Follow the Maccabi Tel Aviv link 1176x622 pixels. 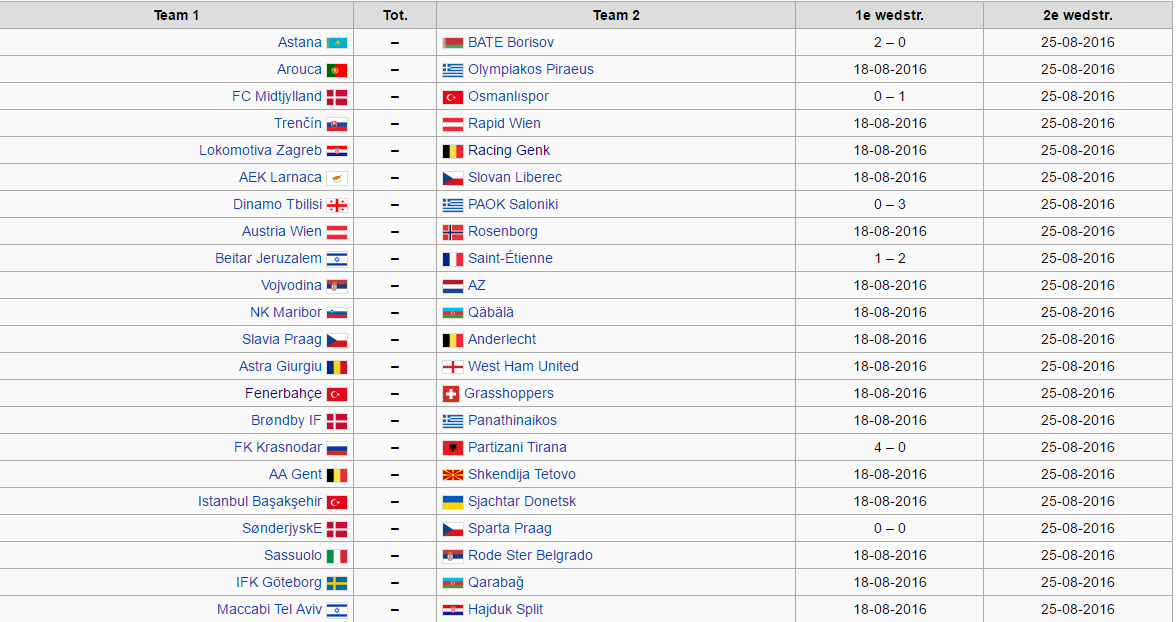pos(269,610)
